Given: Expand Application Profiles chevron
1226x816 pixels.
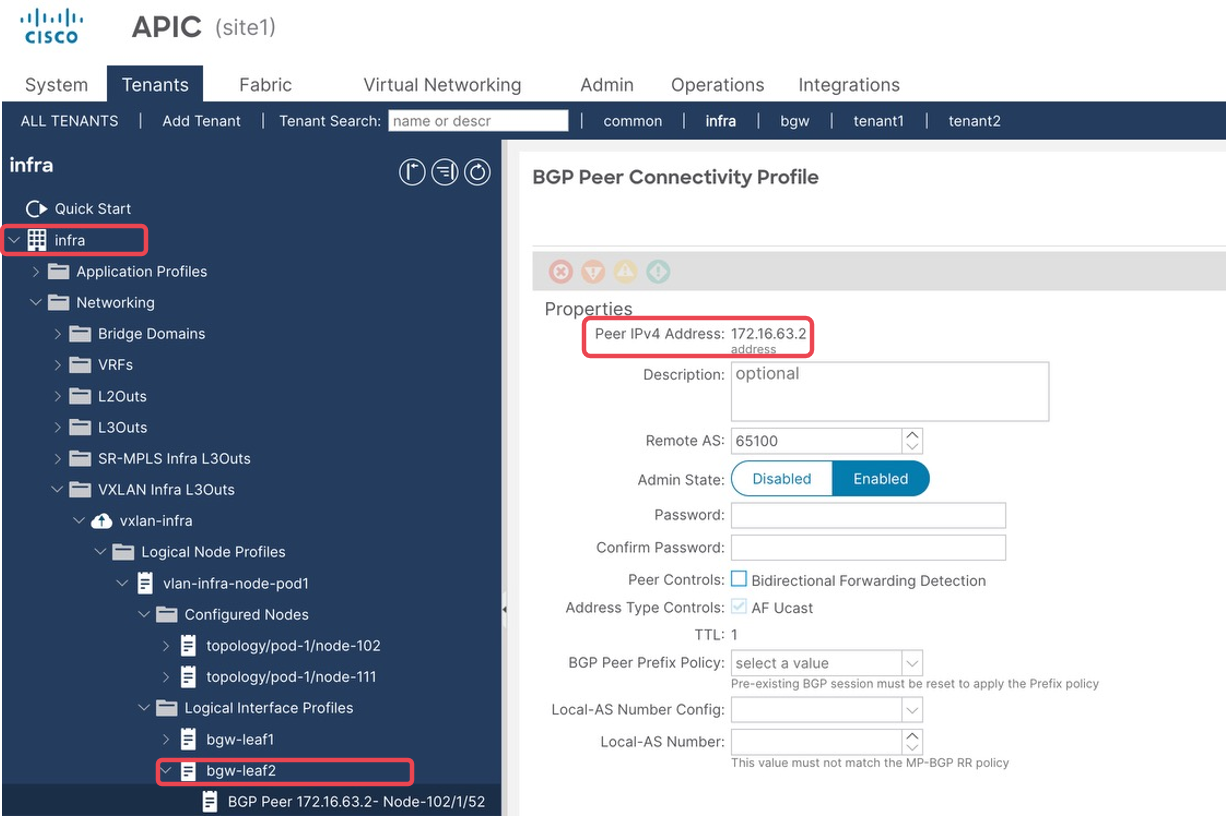Looking at the screenshot, I should point(37,272).
